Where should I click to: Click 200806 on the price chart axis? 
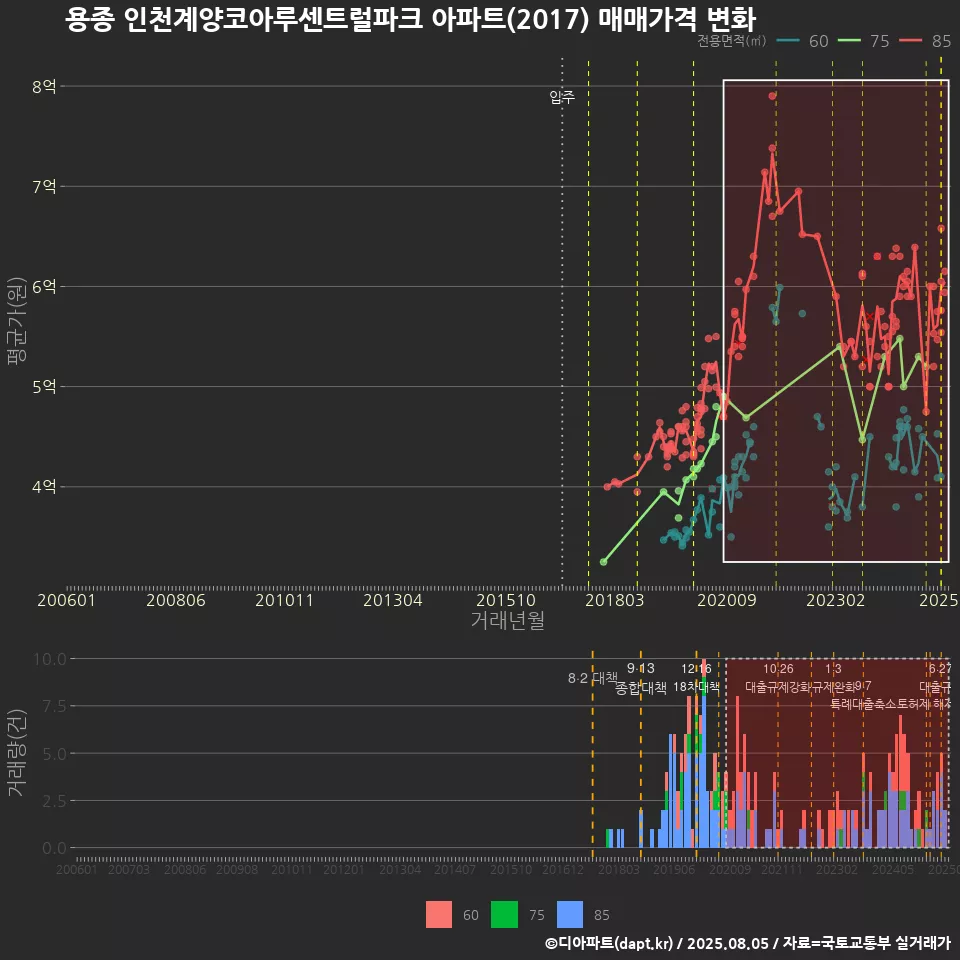[x=176, y=600]
